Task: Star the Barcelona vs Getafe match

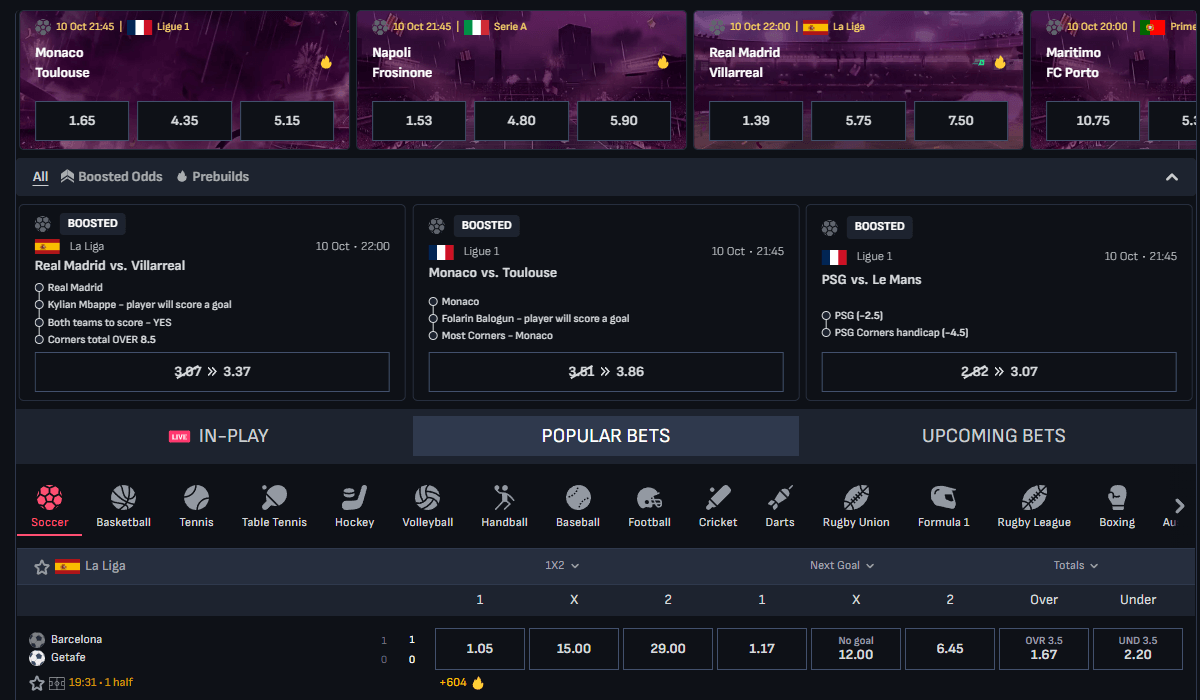Action: [x=37, y=683]
